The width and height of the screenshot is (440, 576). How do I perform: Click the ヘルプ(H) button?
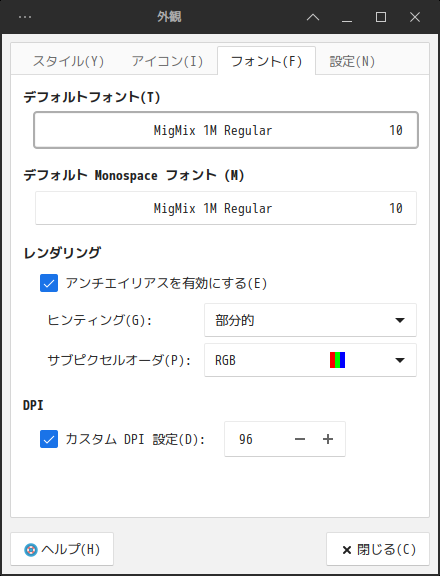[x=62, y=549]
